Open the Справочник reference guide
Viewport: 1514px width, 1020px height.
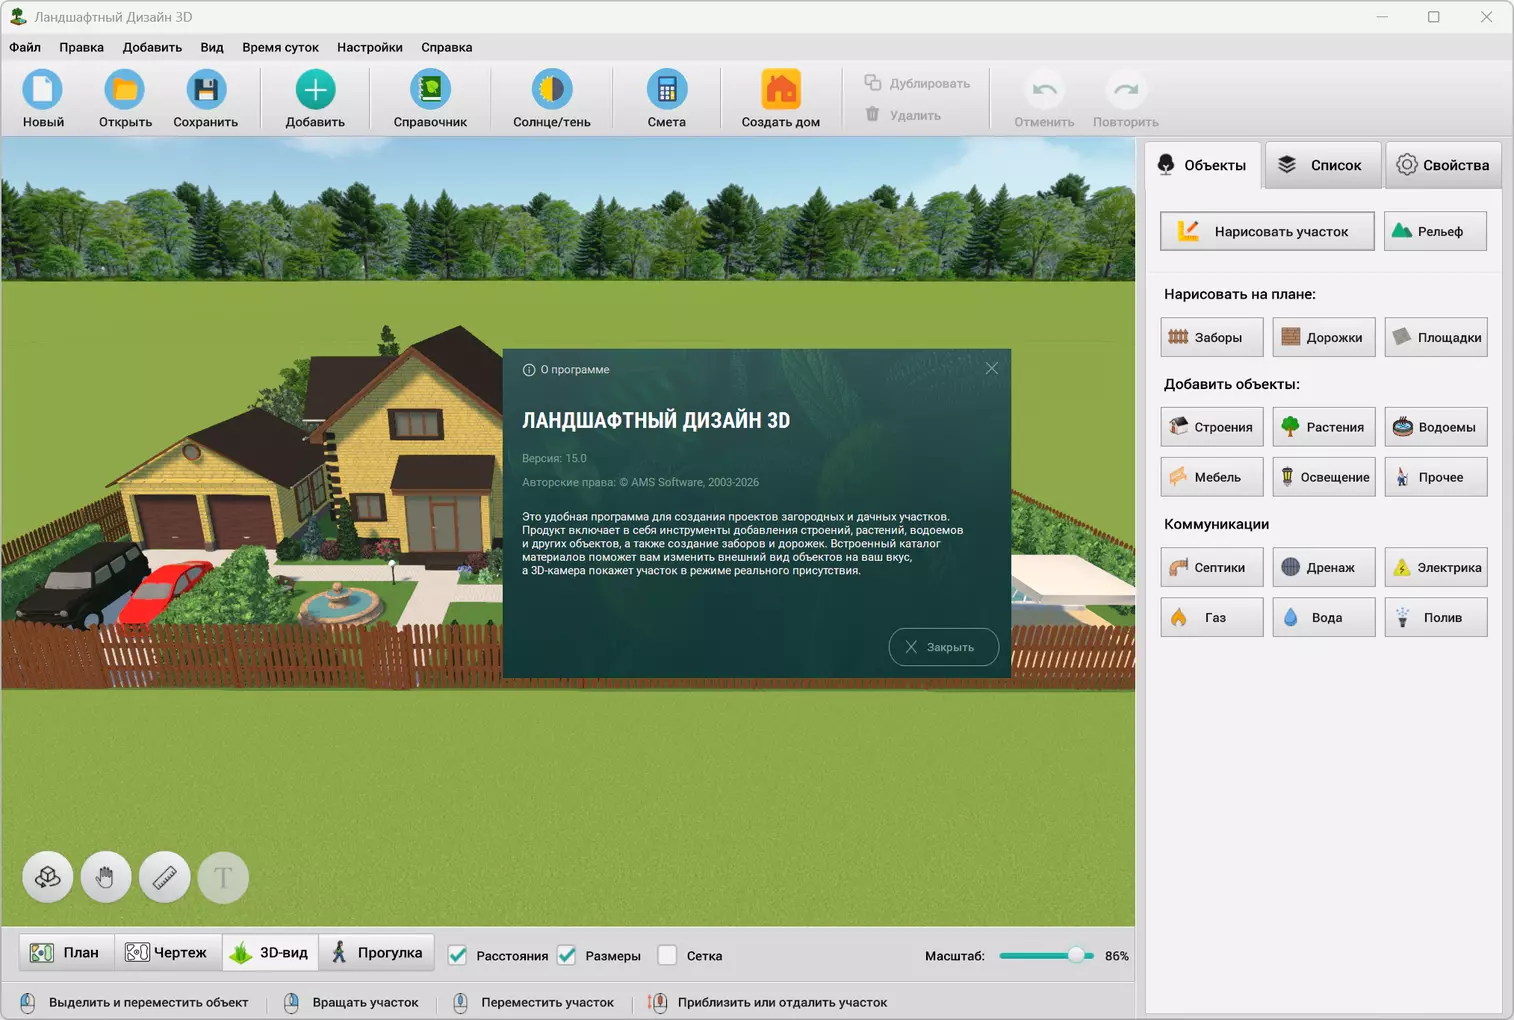tap(430, 99)
